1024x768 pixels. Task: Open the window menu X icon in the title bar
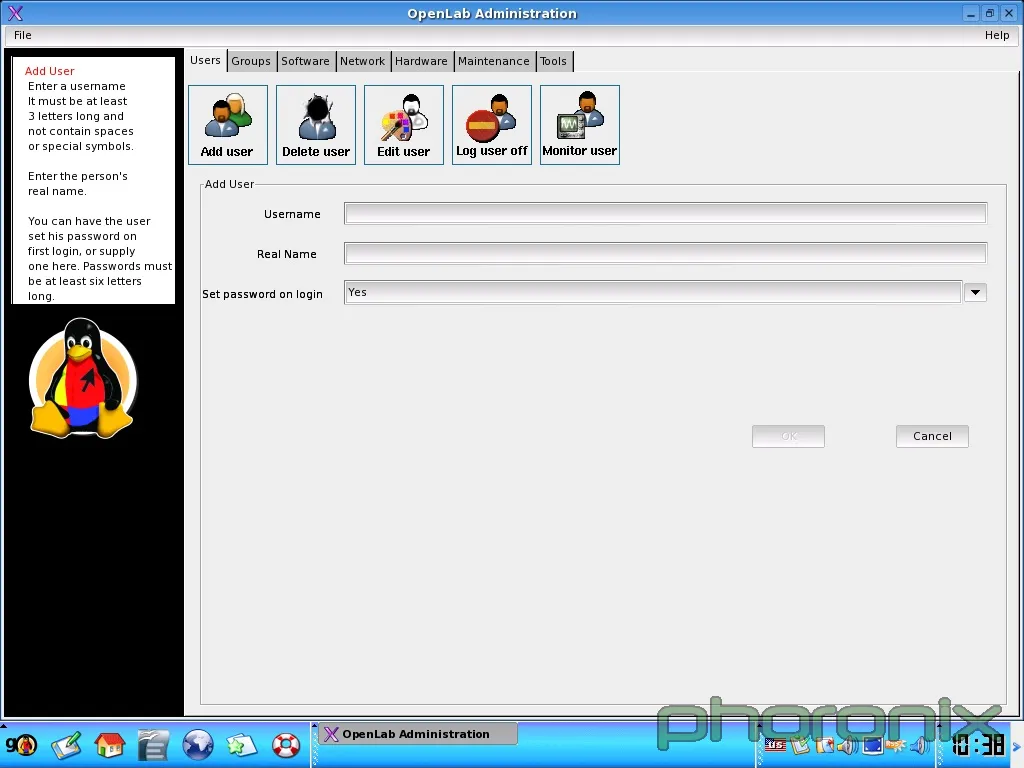tap(16, 13)
